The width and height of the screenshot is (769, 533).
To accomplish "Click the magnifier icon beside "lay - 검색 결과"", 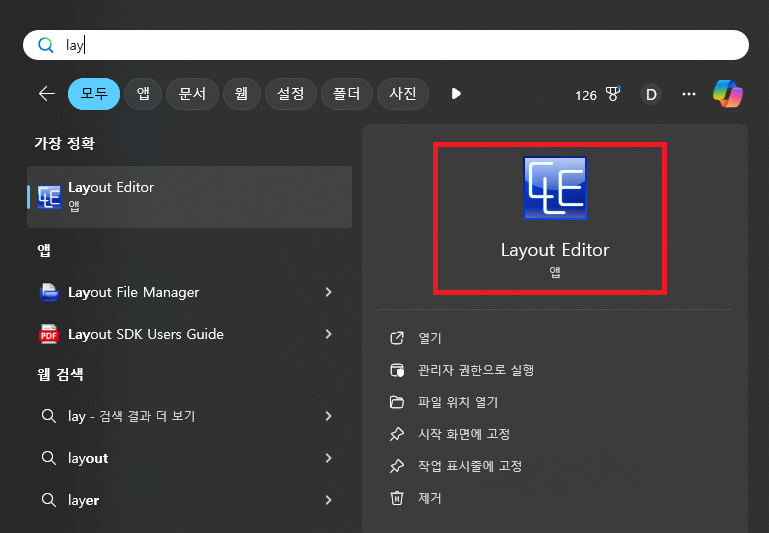I will tap(49, 416).
